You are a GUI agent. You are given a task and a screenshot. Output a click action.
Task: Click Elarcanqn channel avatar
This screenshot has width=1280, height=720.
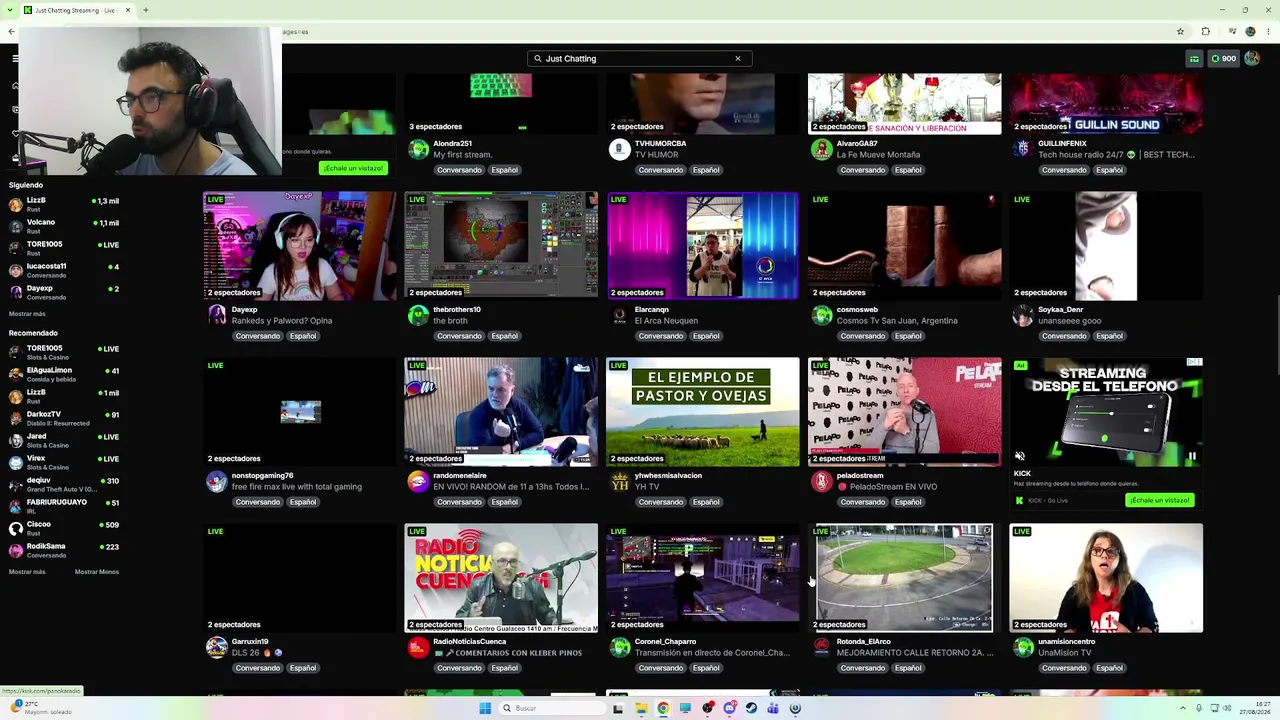click(620, 315)
